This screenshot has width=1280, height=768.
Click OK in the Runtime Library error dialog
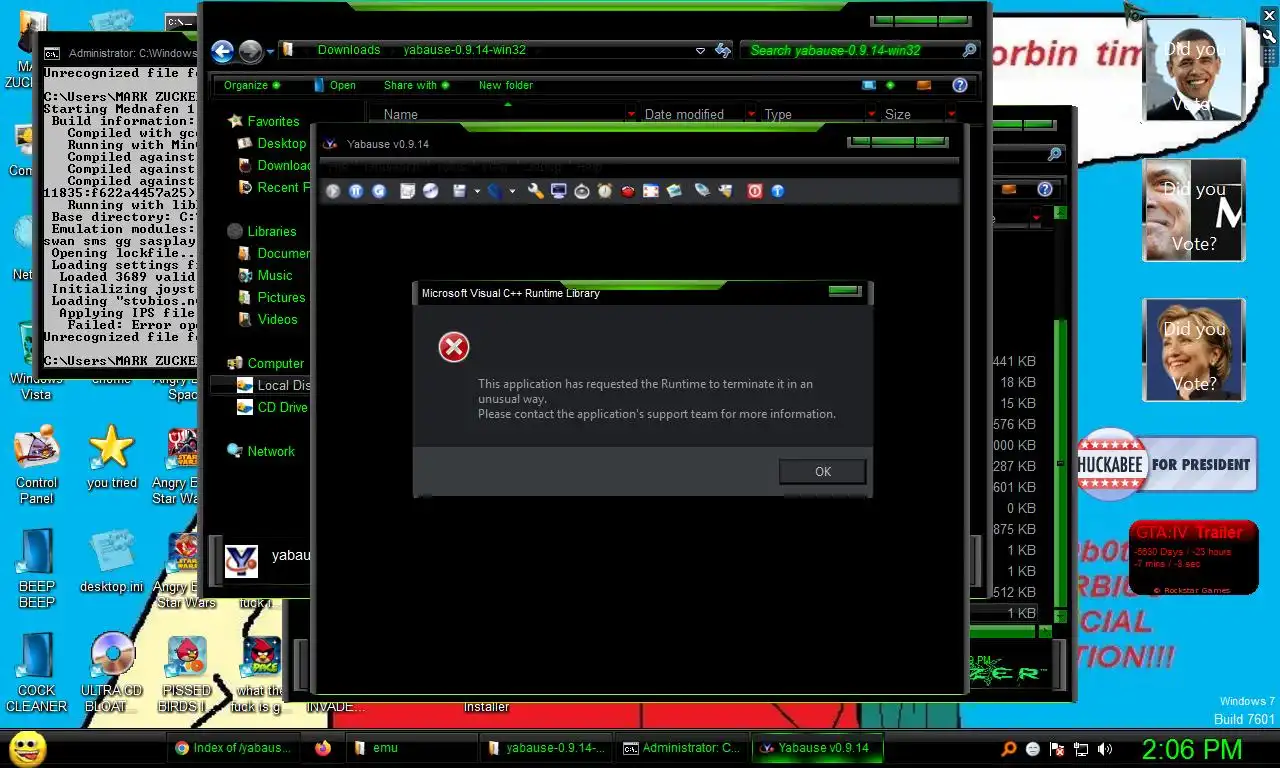click(x=822, y=472)
